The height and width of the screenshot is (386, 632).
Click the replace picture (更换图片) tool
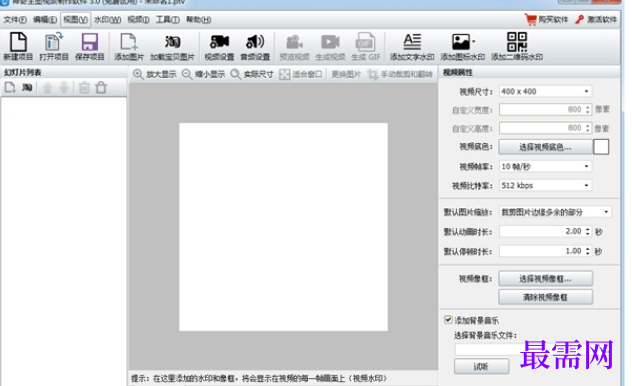coord(346,74)
